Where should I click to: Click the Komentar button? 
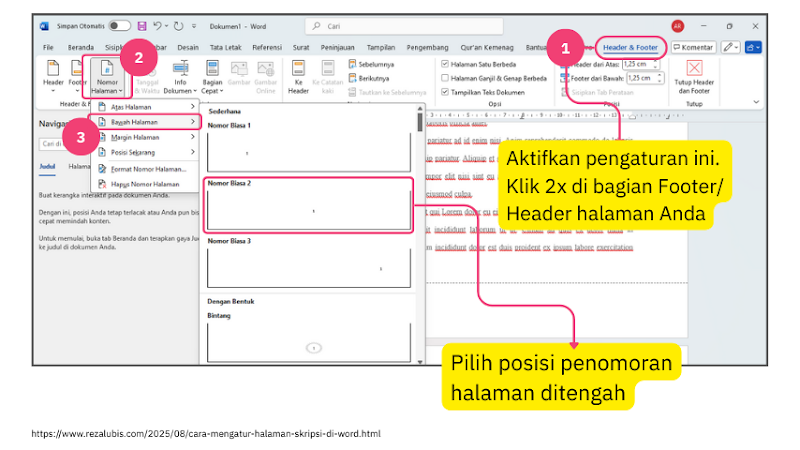coord(693,47)
